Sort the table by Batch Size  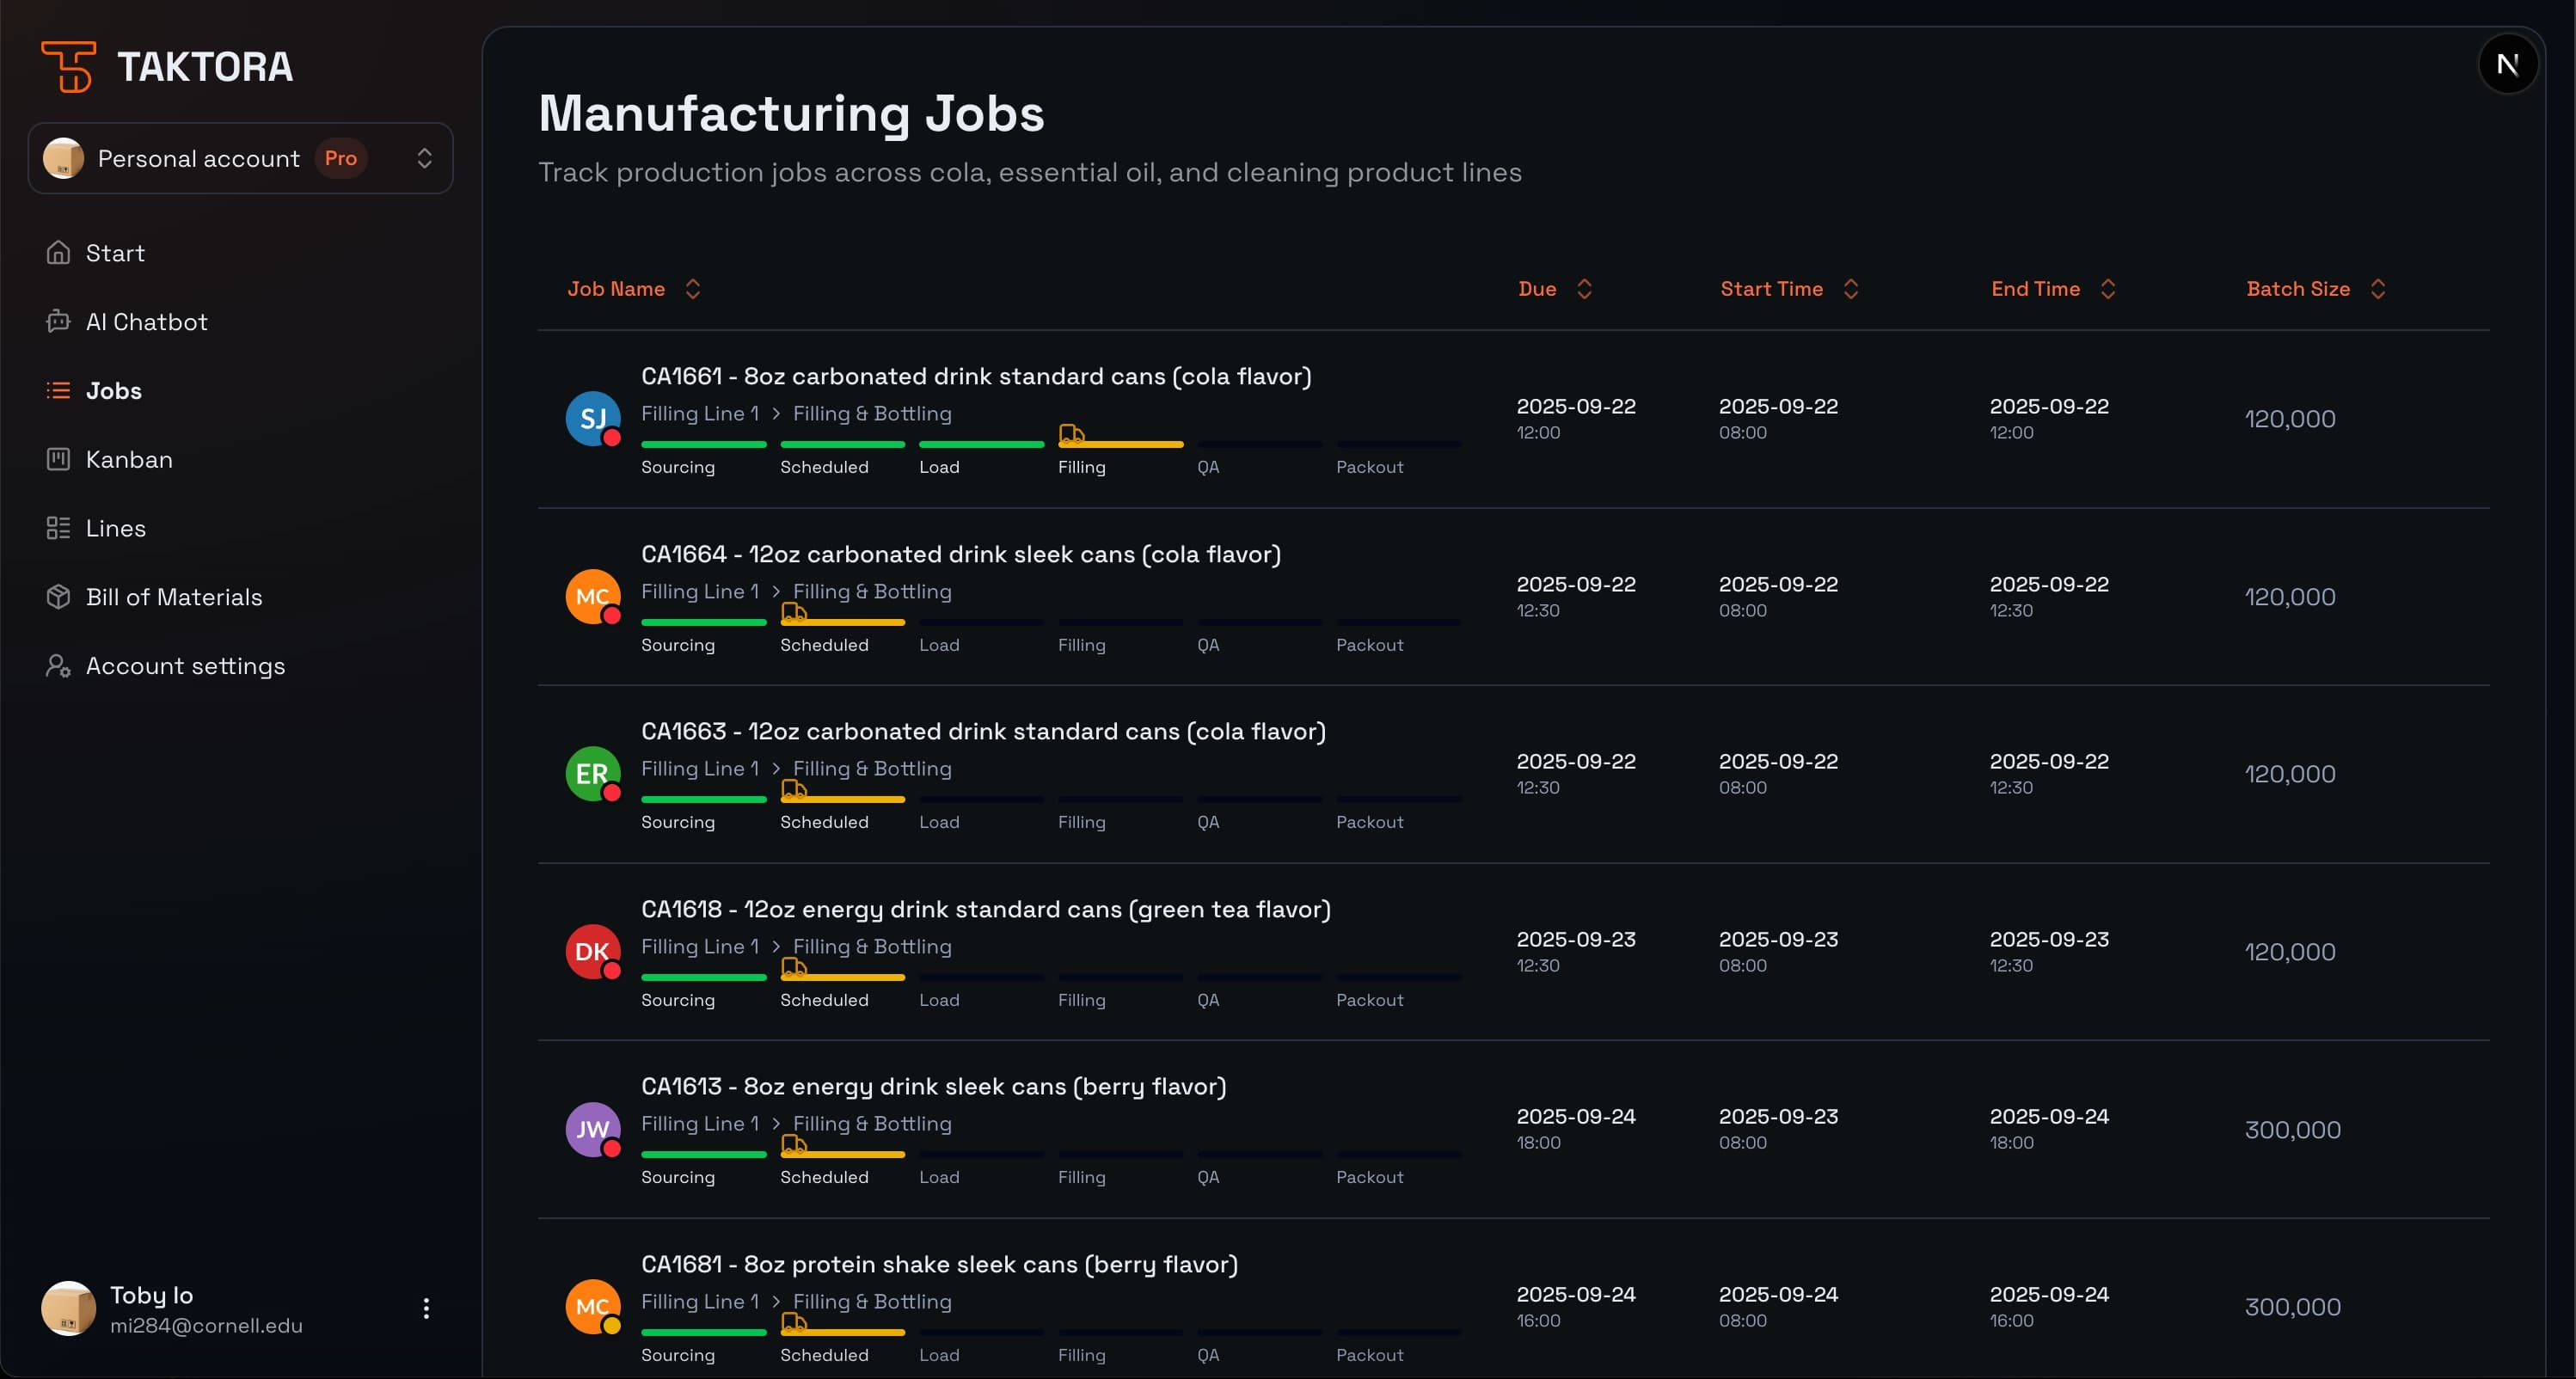tap(2378, 289)
